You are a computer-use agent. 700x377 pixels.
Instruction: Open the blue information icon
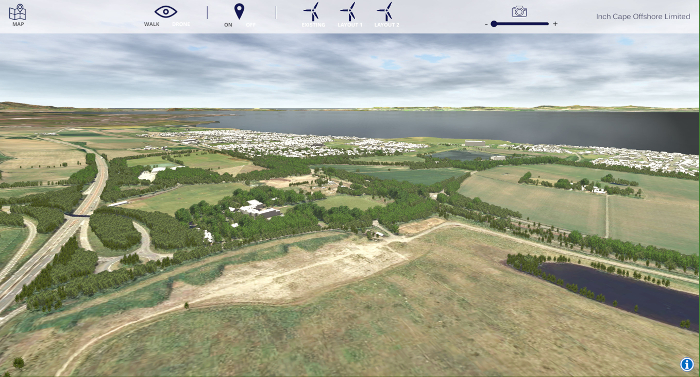(687, 364)
